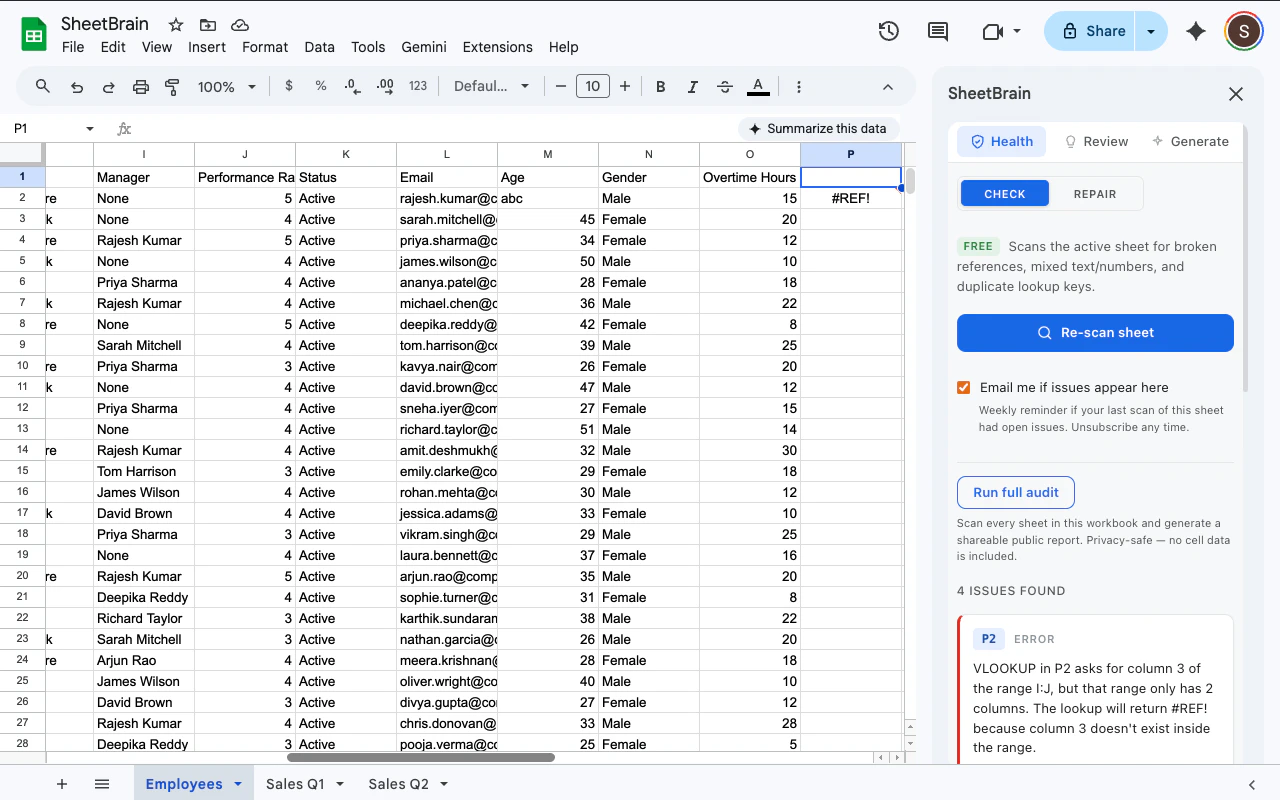Select the CHECK toggle option

pos(1005,194)
